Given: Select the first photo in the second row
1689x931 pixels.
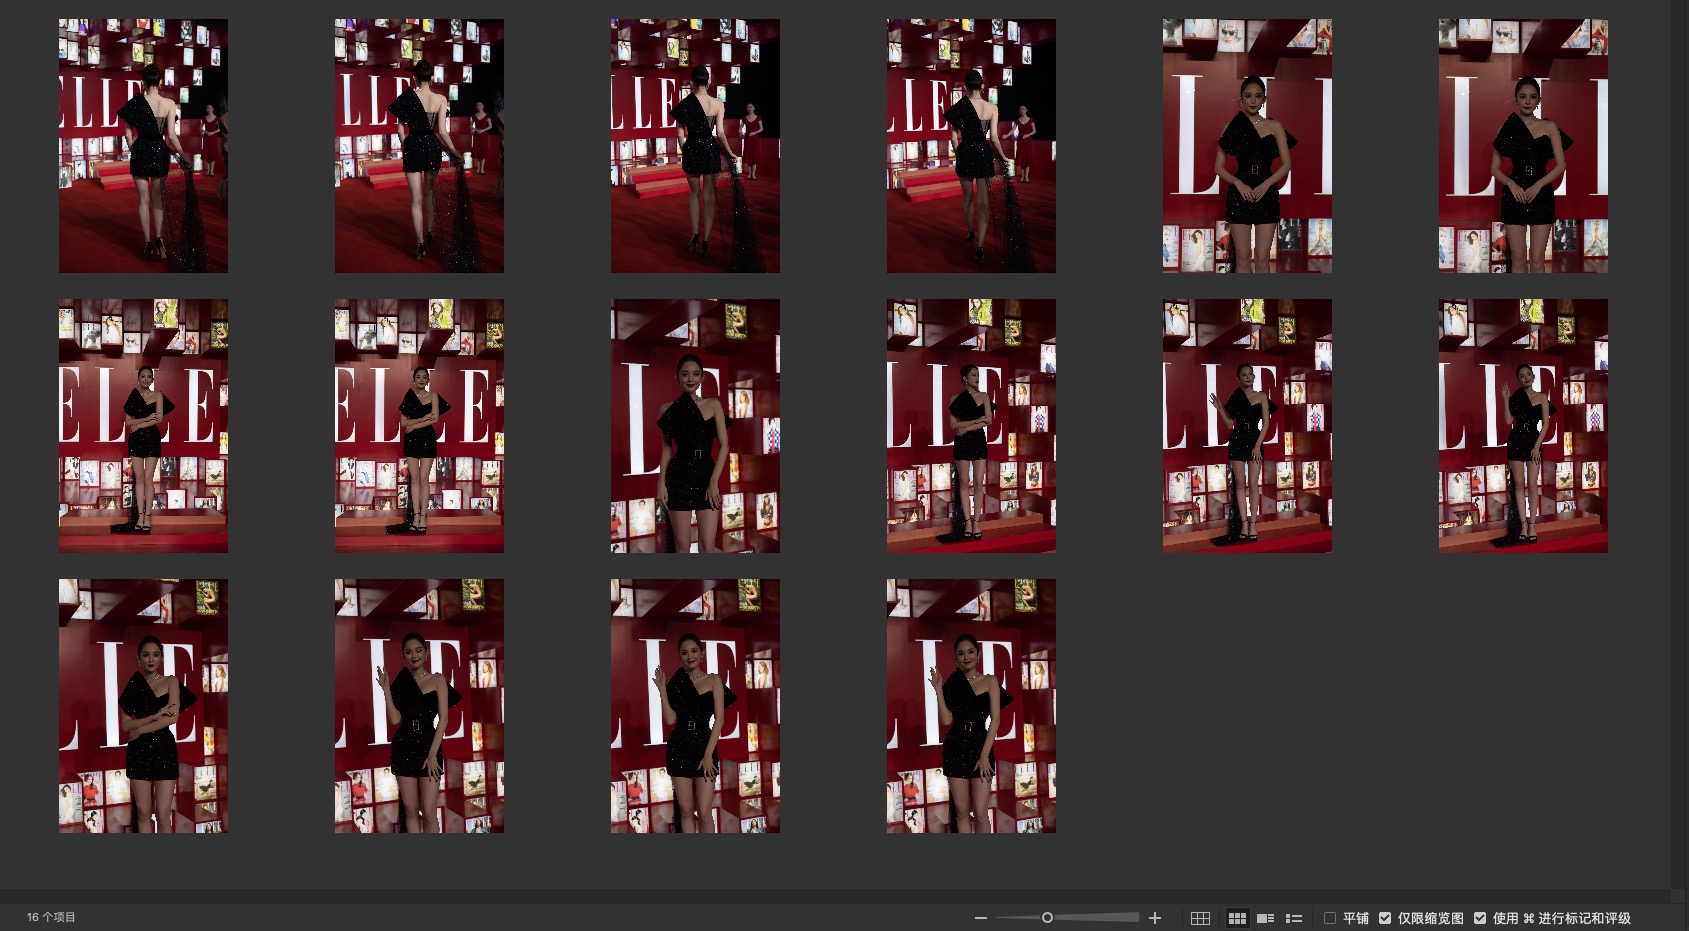Looking at the screenshot, I should 143,426.
